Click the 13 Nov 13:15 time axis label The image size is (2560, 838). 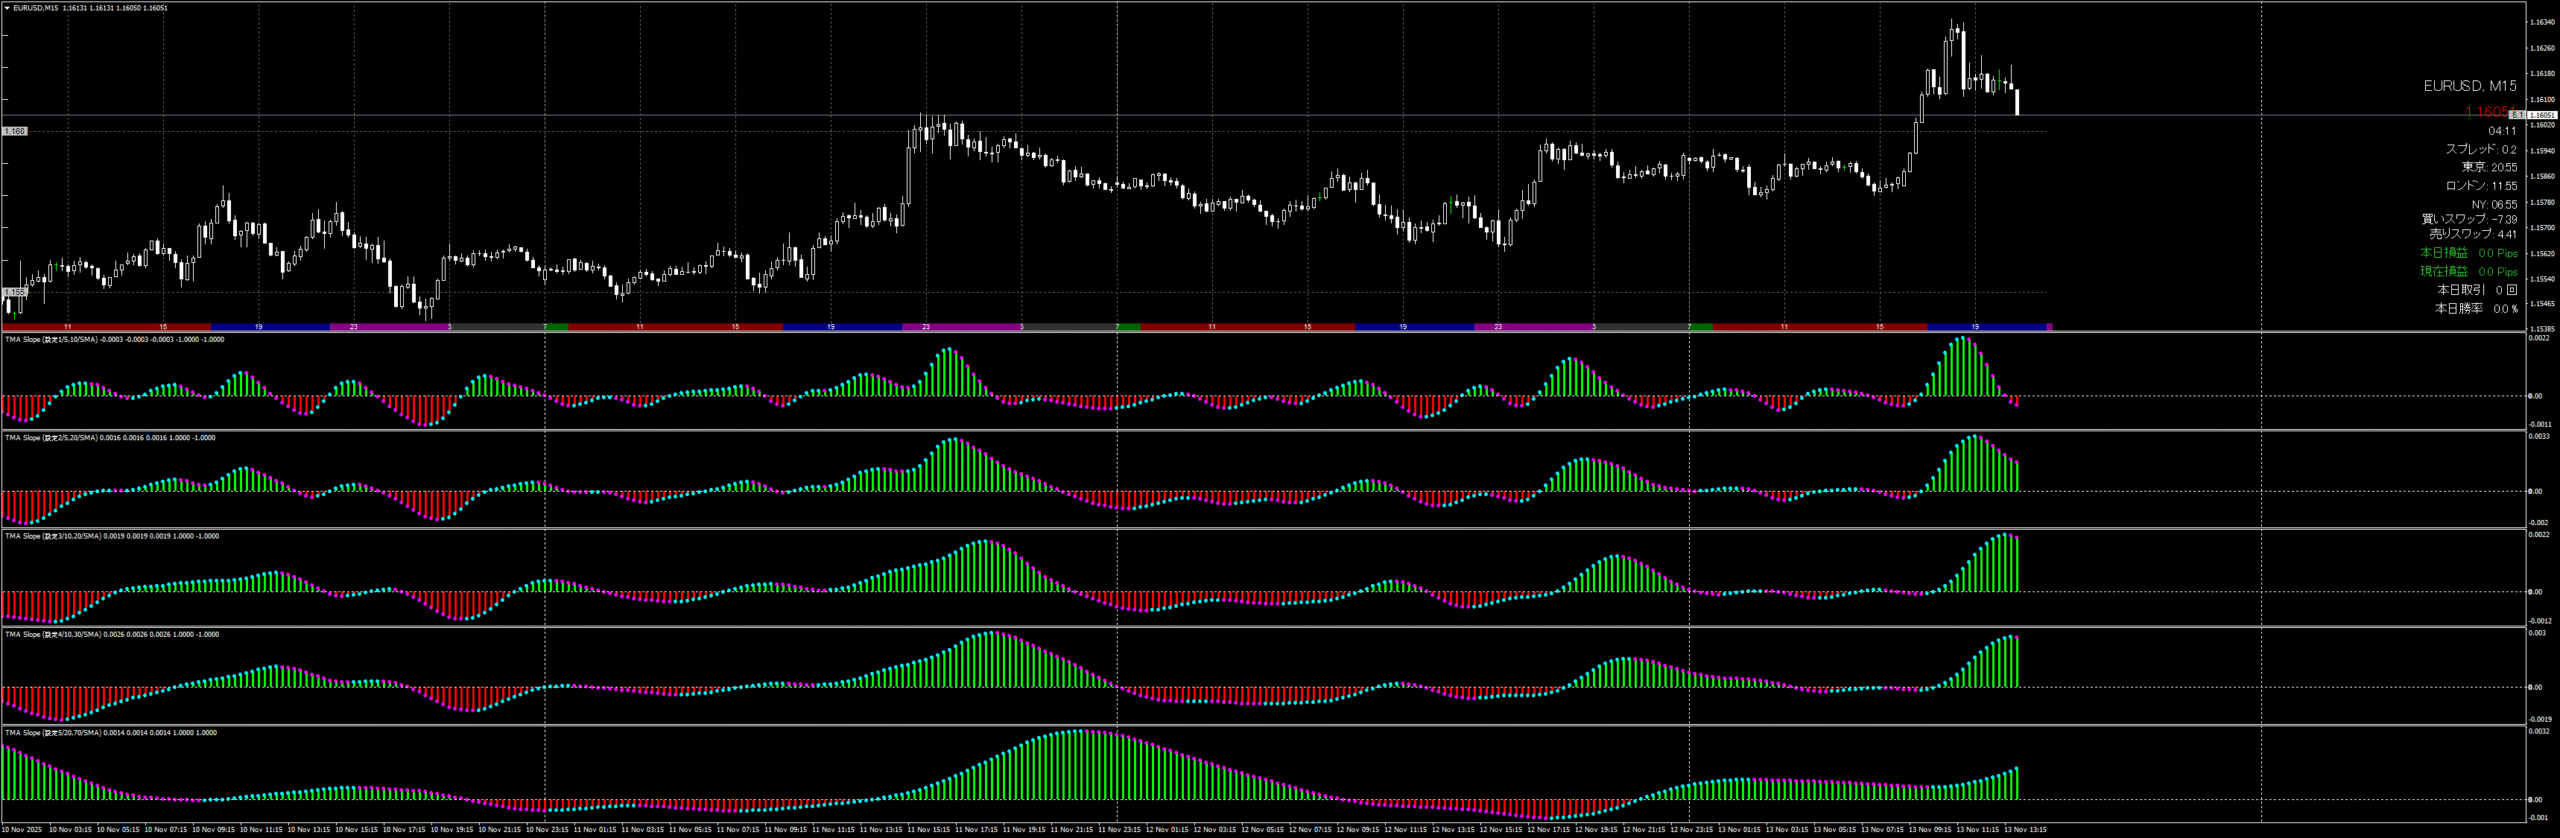[x=2026, y=830]
